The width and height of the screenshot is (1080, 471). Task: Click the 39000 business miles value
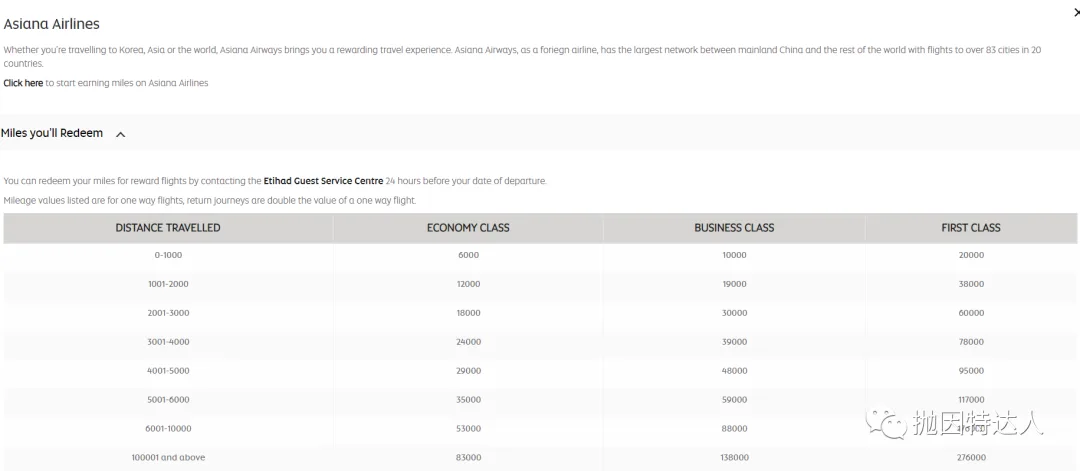pyautogui.click(x=734, y=342)
